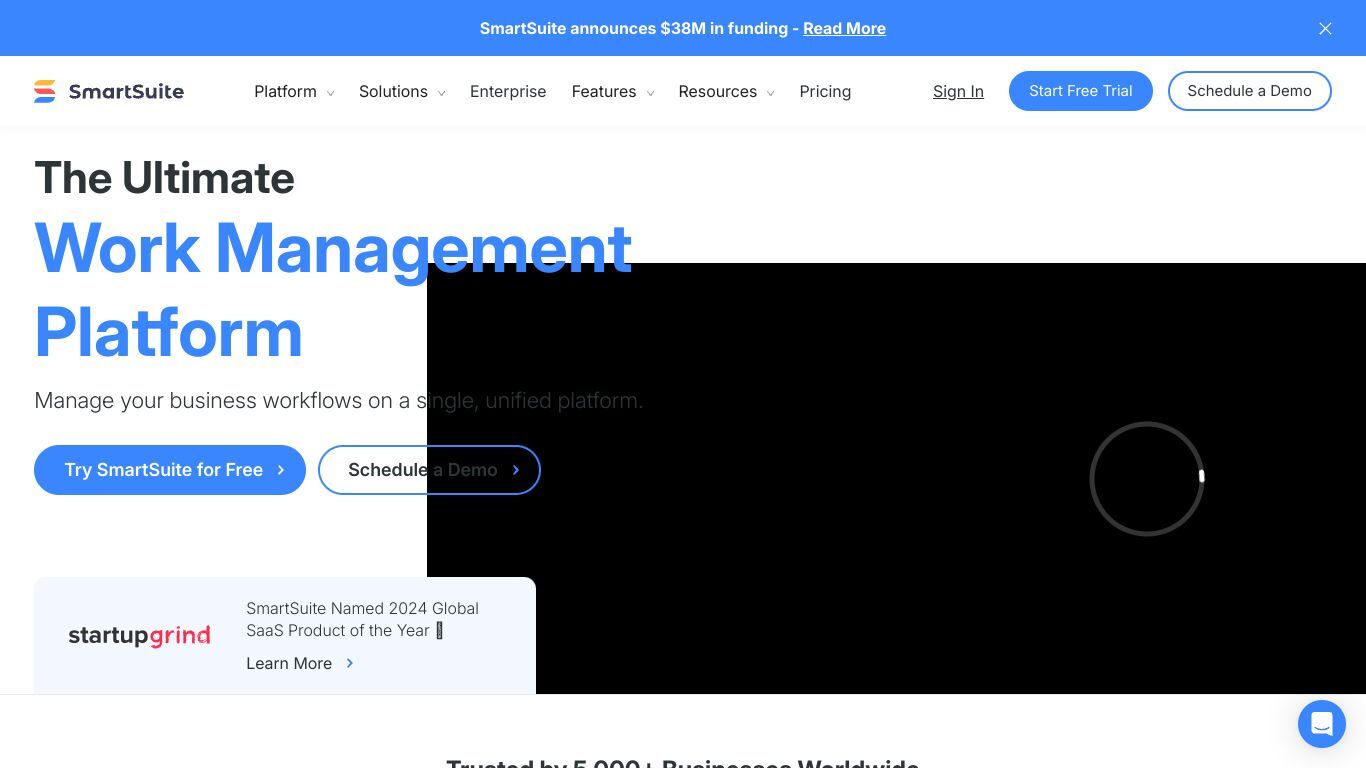
Task: Expand the Platform dropdown chevron
Action: (x=330, y=93)
